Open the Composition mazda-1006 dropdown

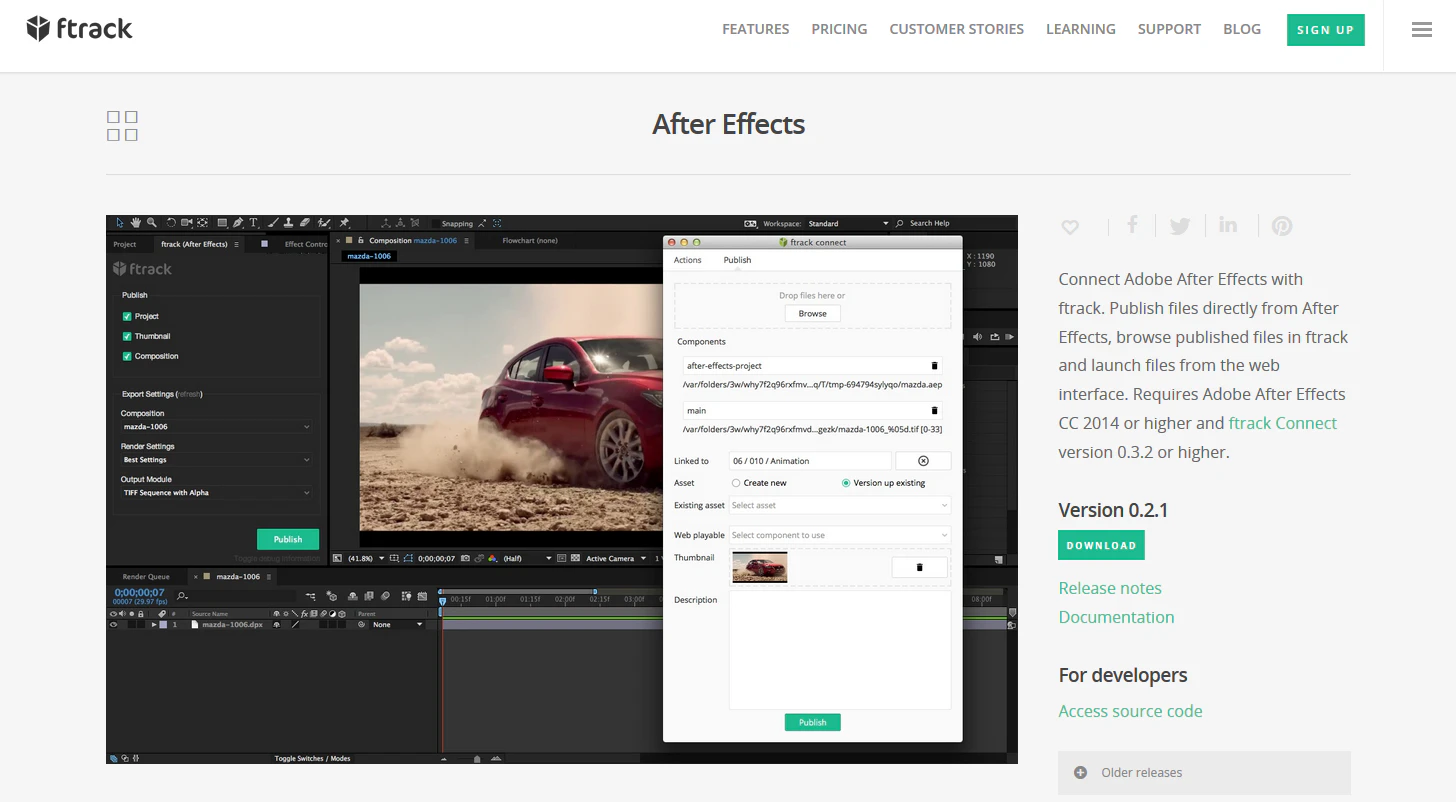coord(216,427)
